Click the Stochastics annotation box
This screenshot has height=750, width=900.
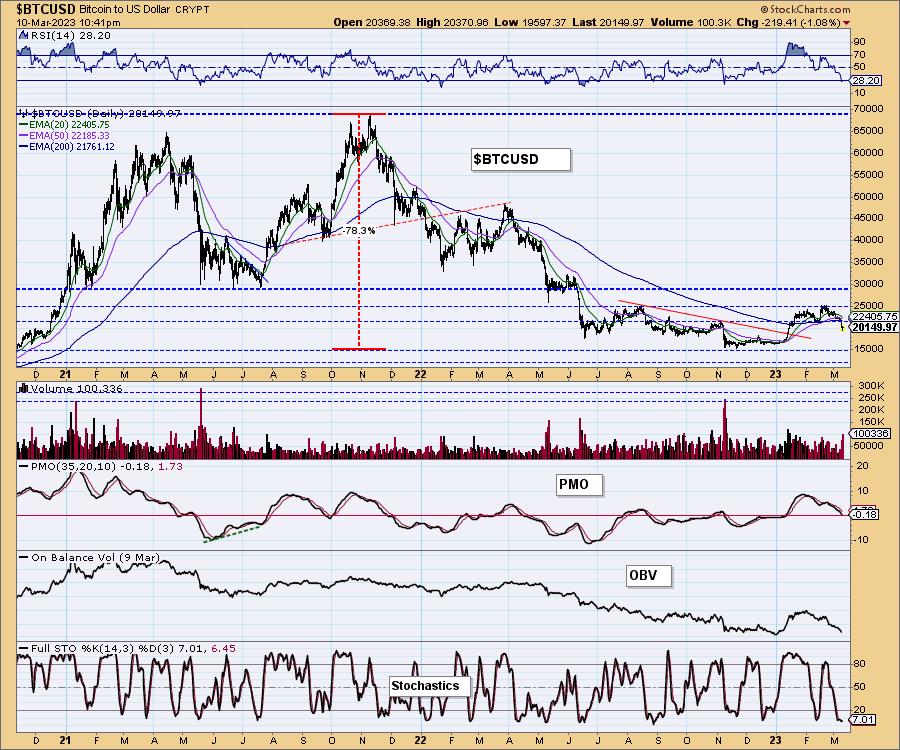click(430, 686)
